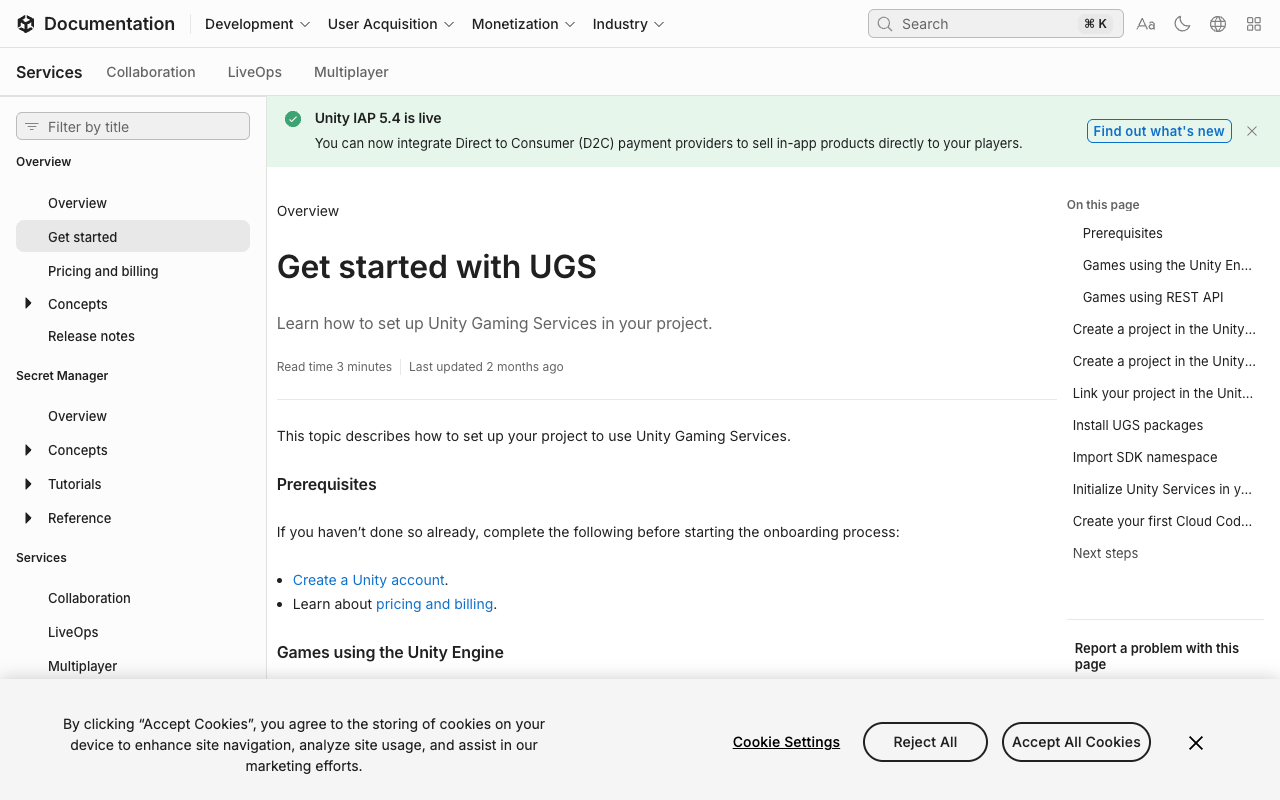The width and height of the screenshot is (1280, 800).
Task: Jump to Games using REST API section
Action: click(x=1153, y=297)
